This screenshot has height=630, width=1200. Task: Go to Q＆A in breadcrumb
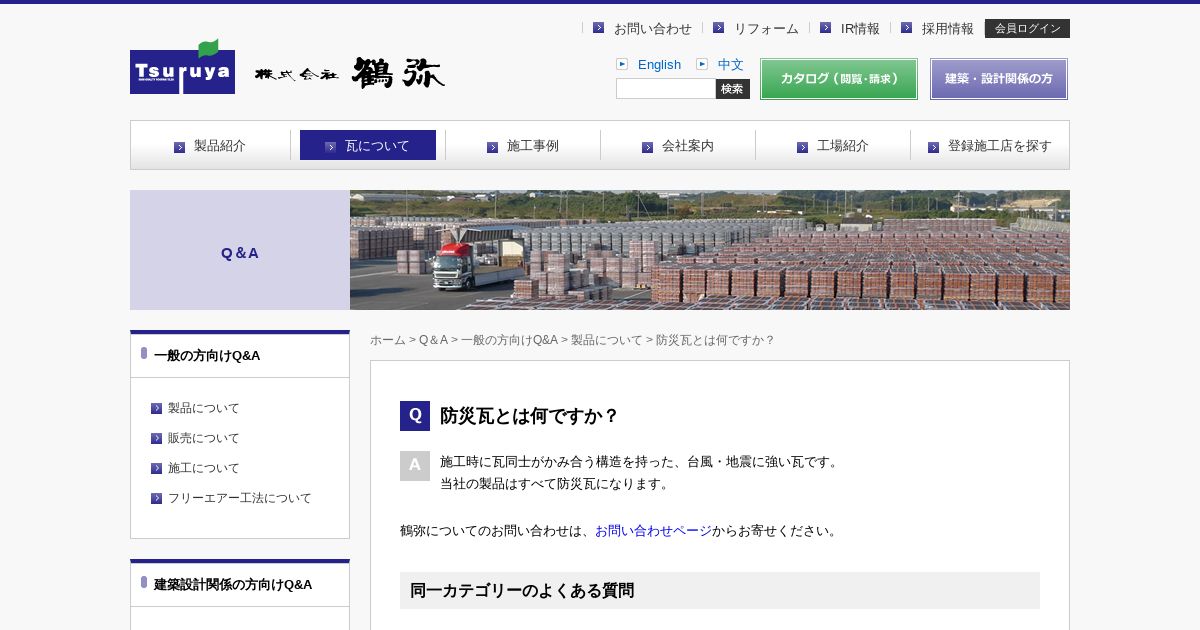click(433, 340)
